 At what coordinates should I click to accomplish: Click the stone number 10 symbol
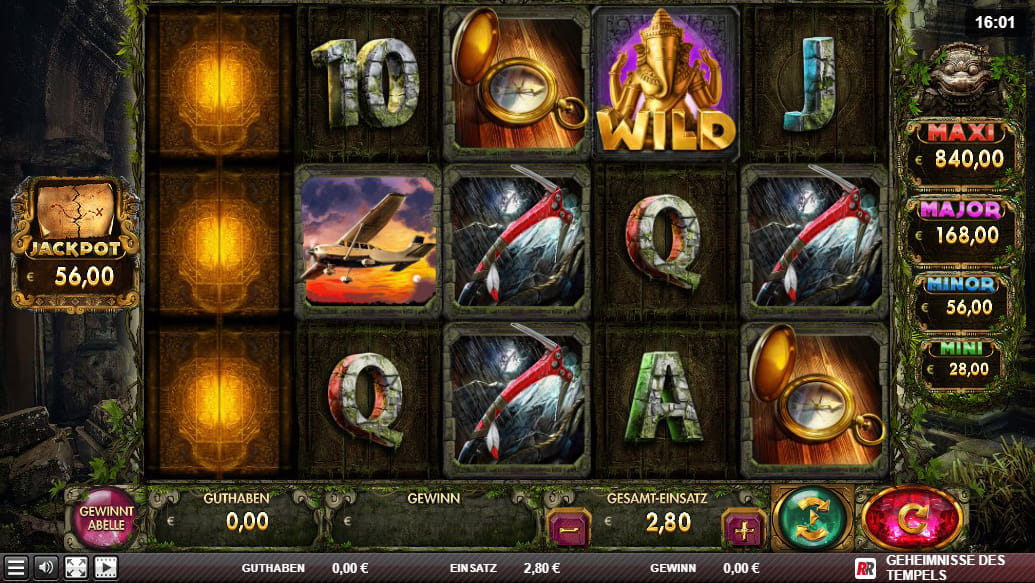pos(365,83)
